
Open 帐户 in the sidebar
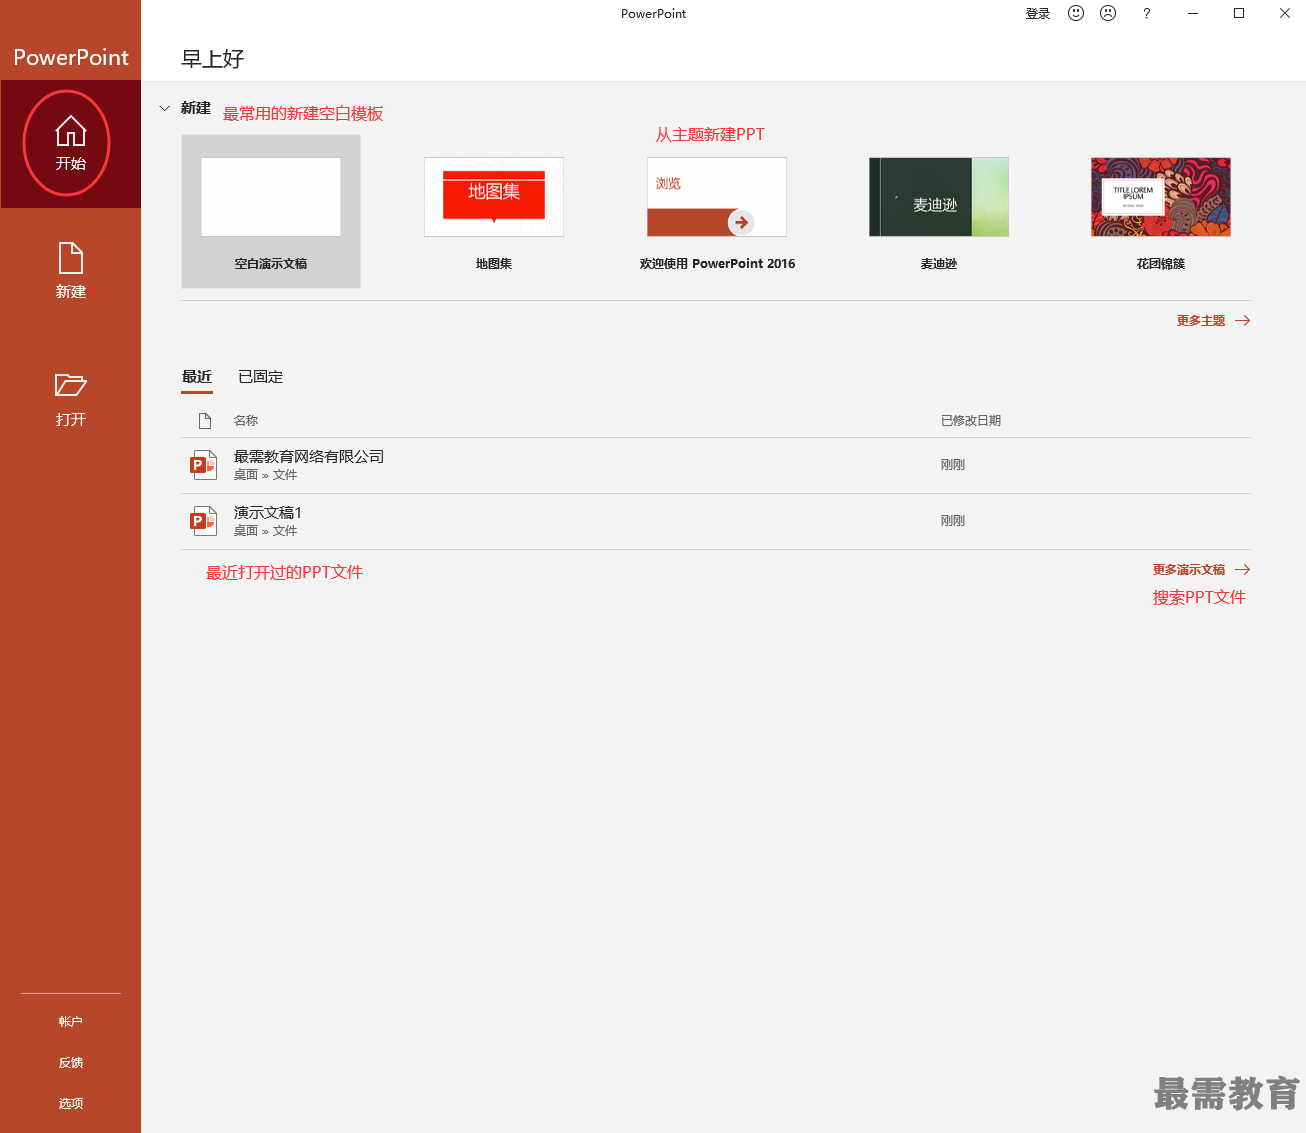[x=70, y=1022]
